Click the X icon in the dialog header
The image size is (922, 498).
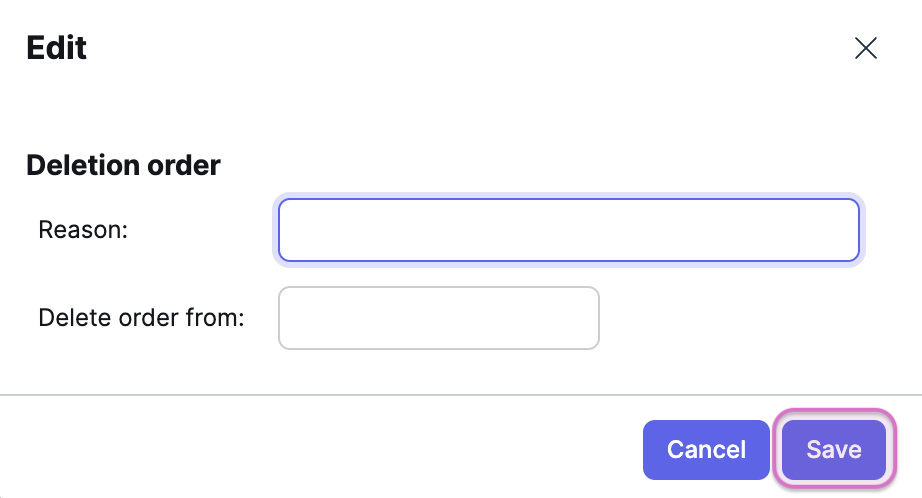point(865,48)
